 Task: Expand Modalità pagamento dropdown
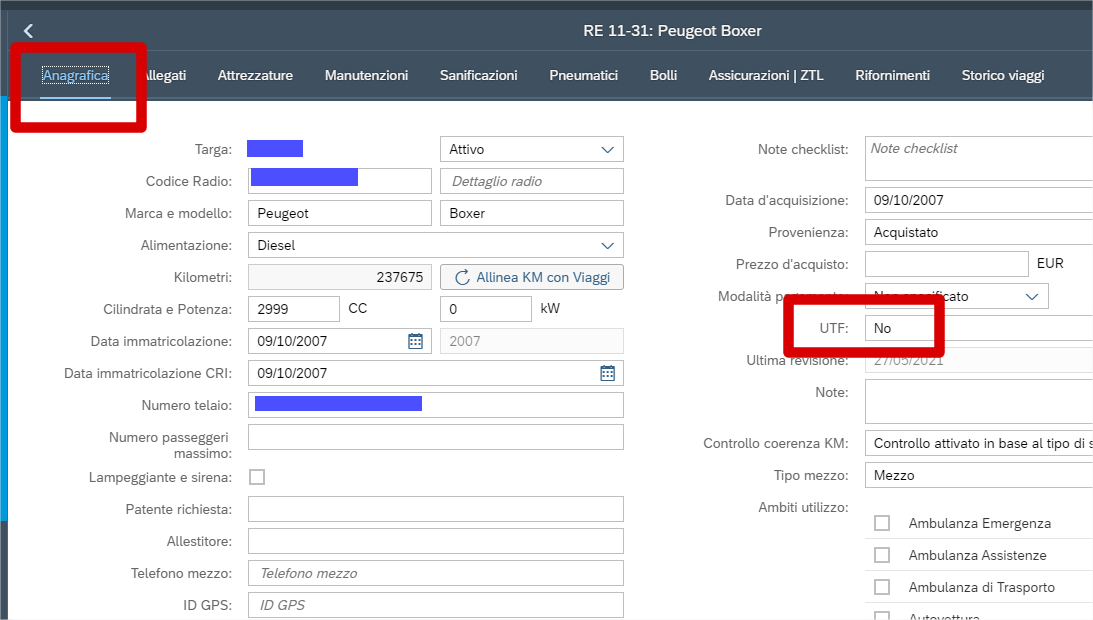tap(1032, 296)
